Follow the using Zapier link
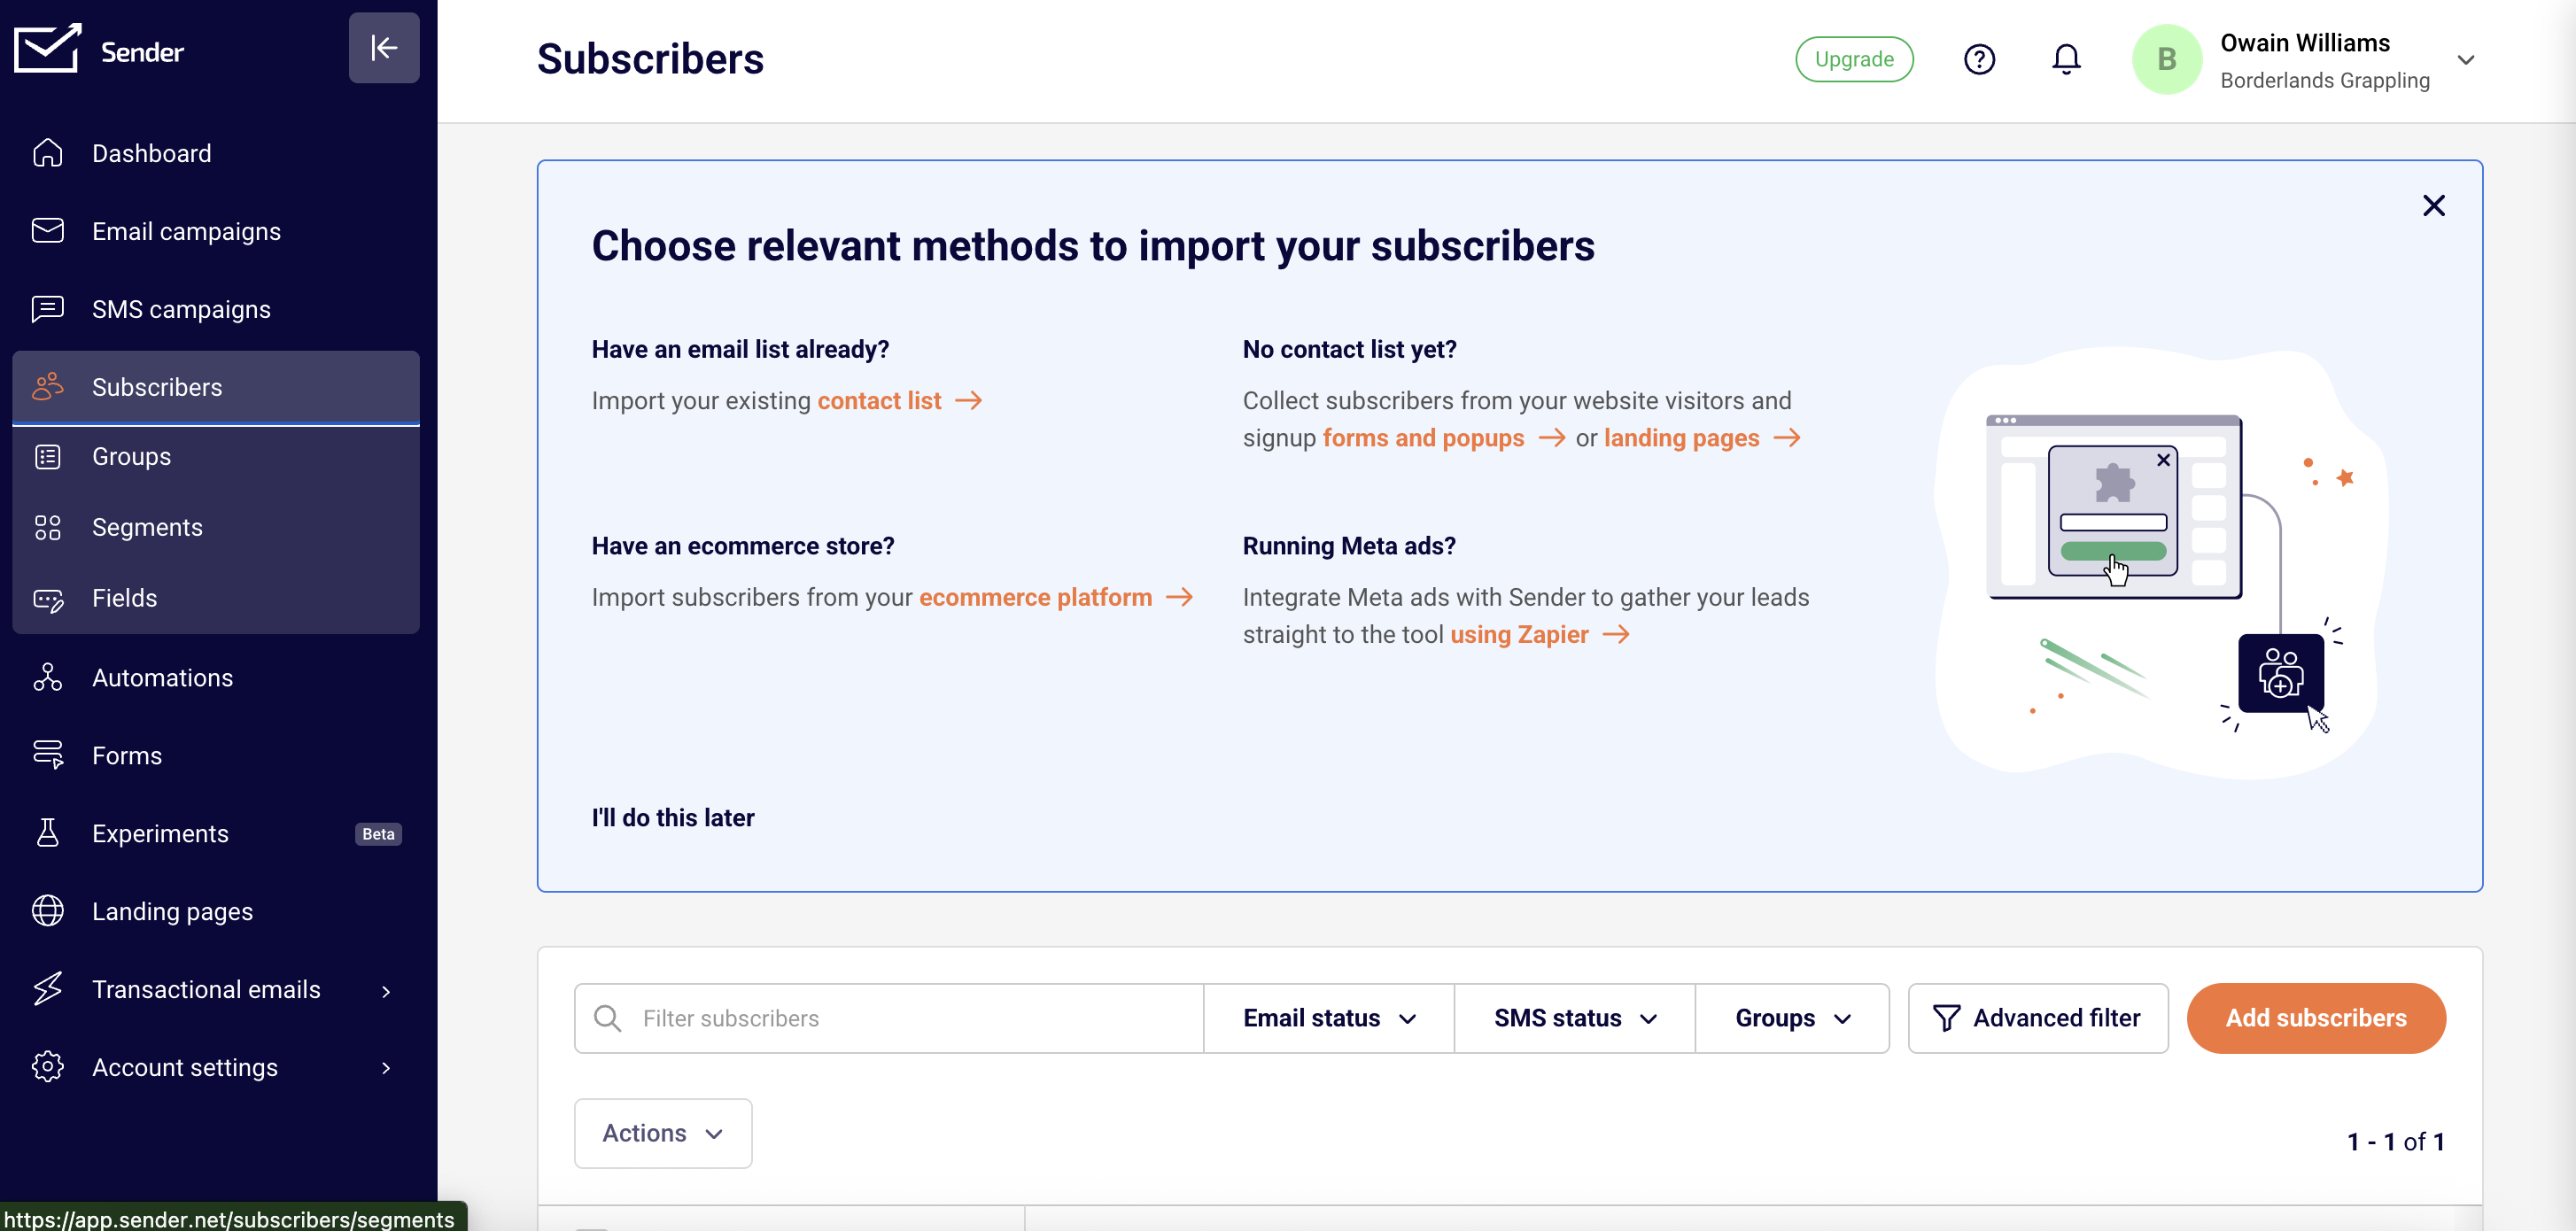 1519,635
